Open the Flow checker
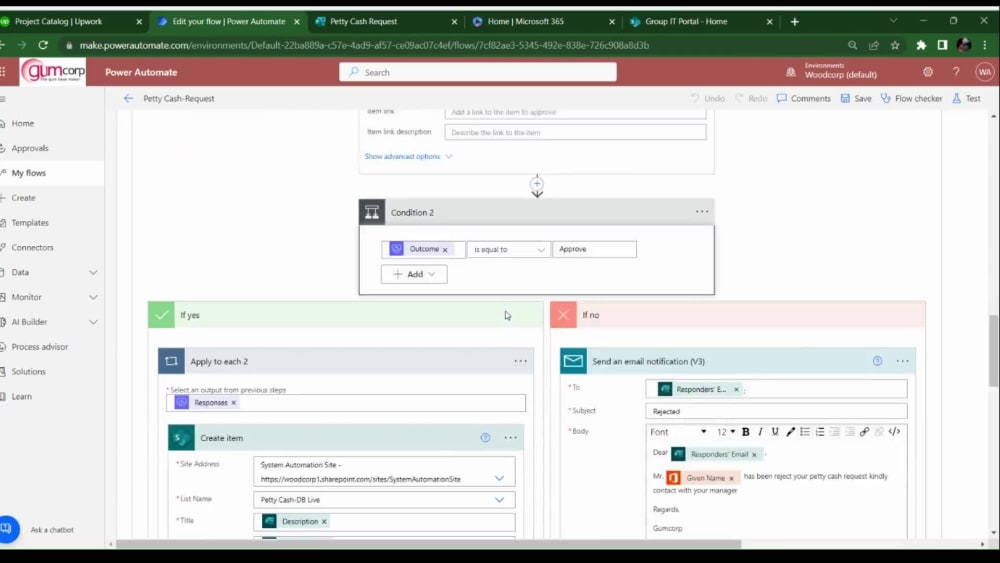The height and width of the screenshot is (563, 1000). click(911, 98)
